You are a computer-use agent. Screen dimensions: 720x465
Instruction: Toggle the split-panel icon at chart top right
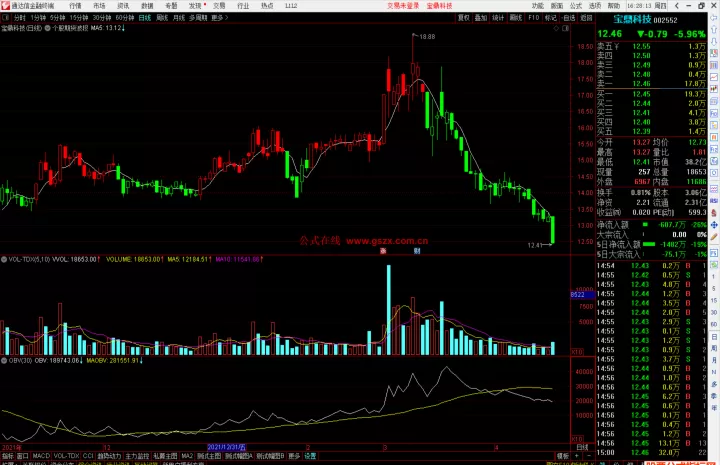pyautogui.click(x=566, y=28)
